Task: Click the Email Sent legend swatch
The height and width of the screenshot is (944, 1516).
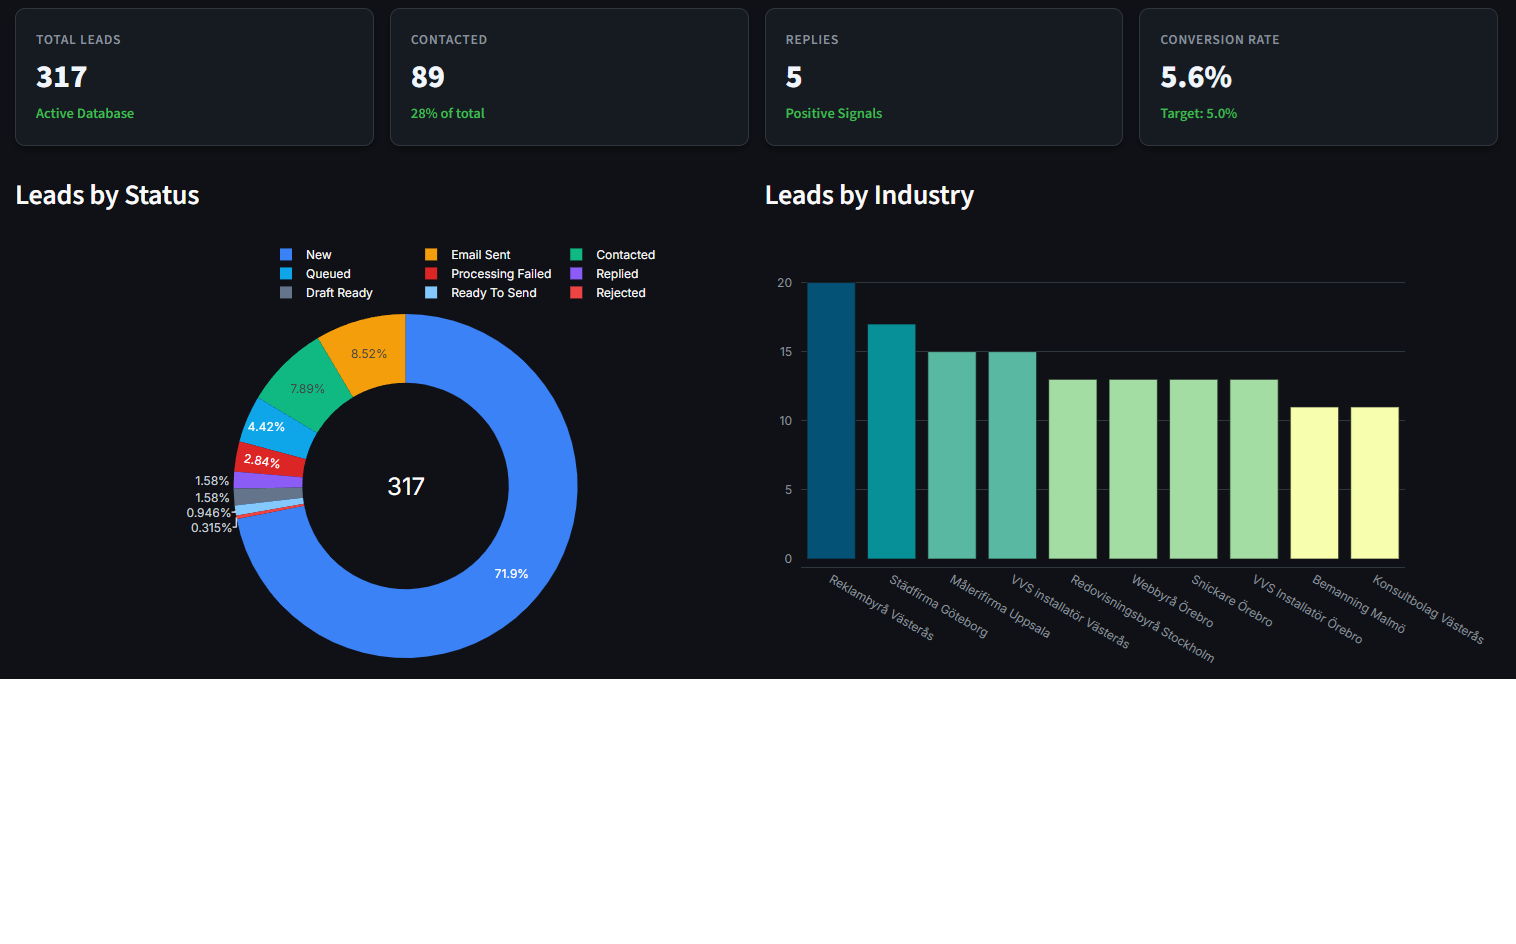Action: [432, 254]
